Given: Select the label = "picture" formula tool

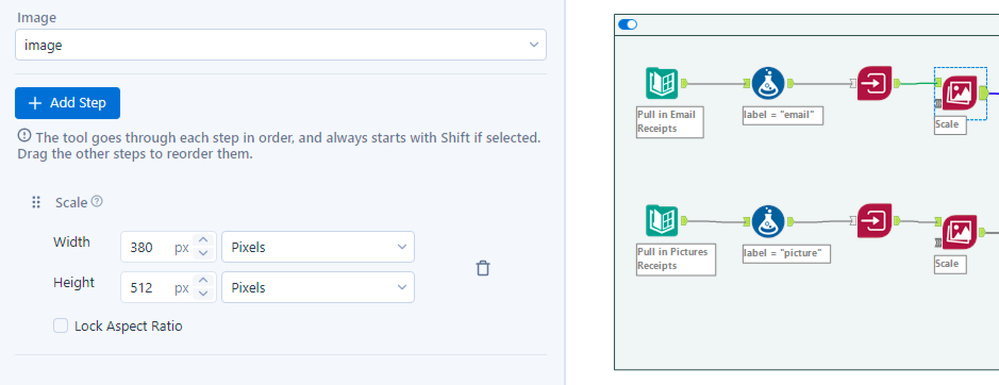Looking at the screenshot, I should (x=768, y=221).
